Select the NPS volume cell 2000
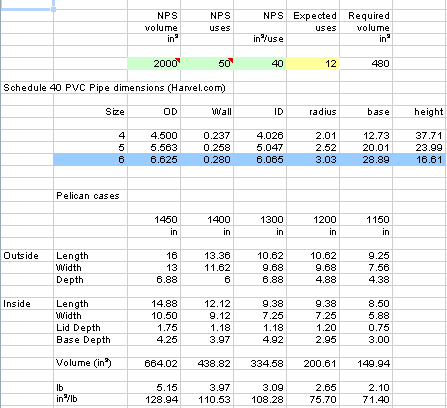Image resolution: width=447 pixels, height=408 pixels. pyautogui.click(x=154, y=63)
